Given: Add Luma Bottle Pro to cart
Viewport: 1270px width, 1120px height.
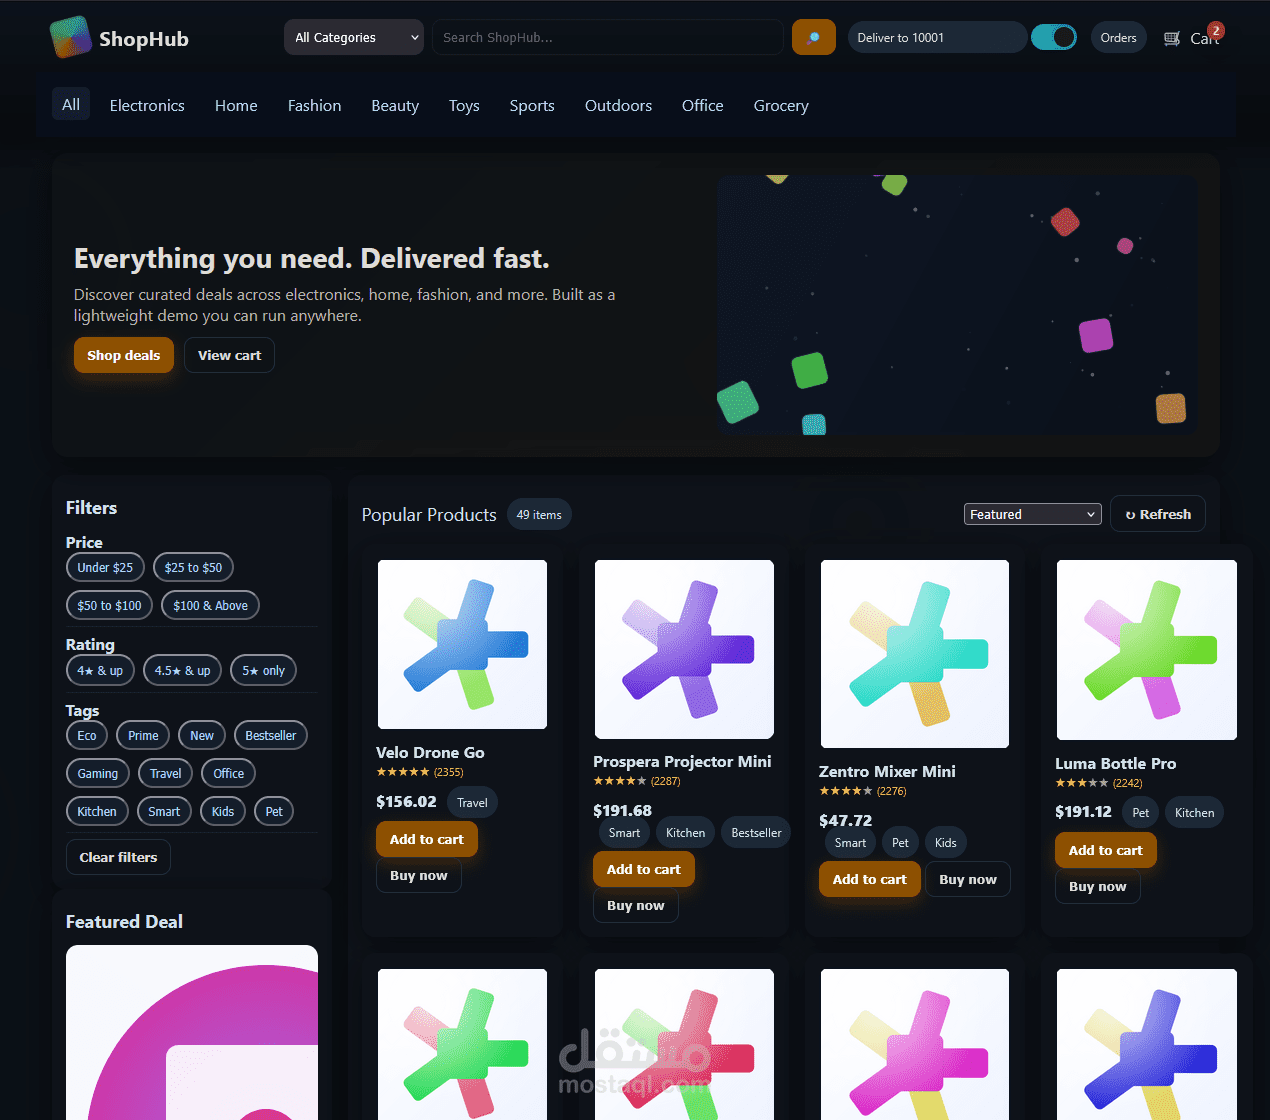Looking at the screenshot, I should tap(1106, 850).
